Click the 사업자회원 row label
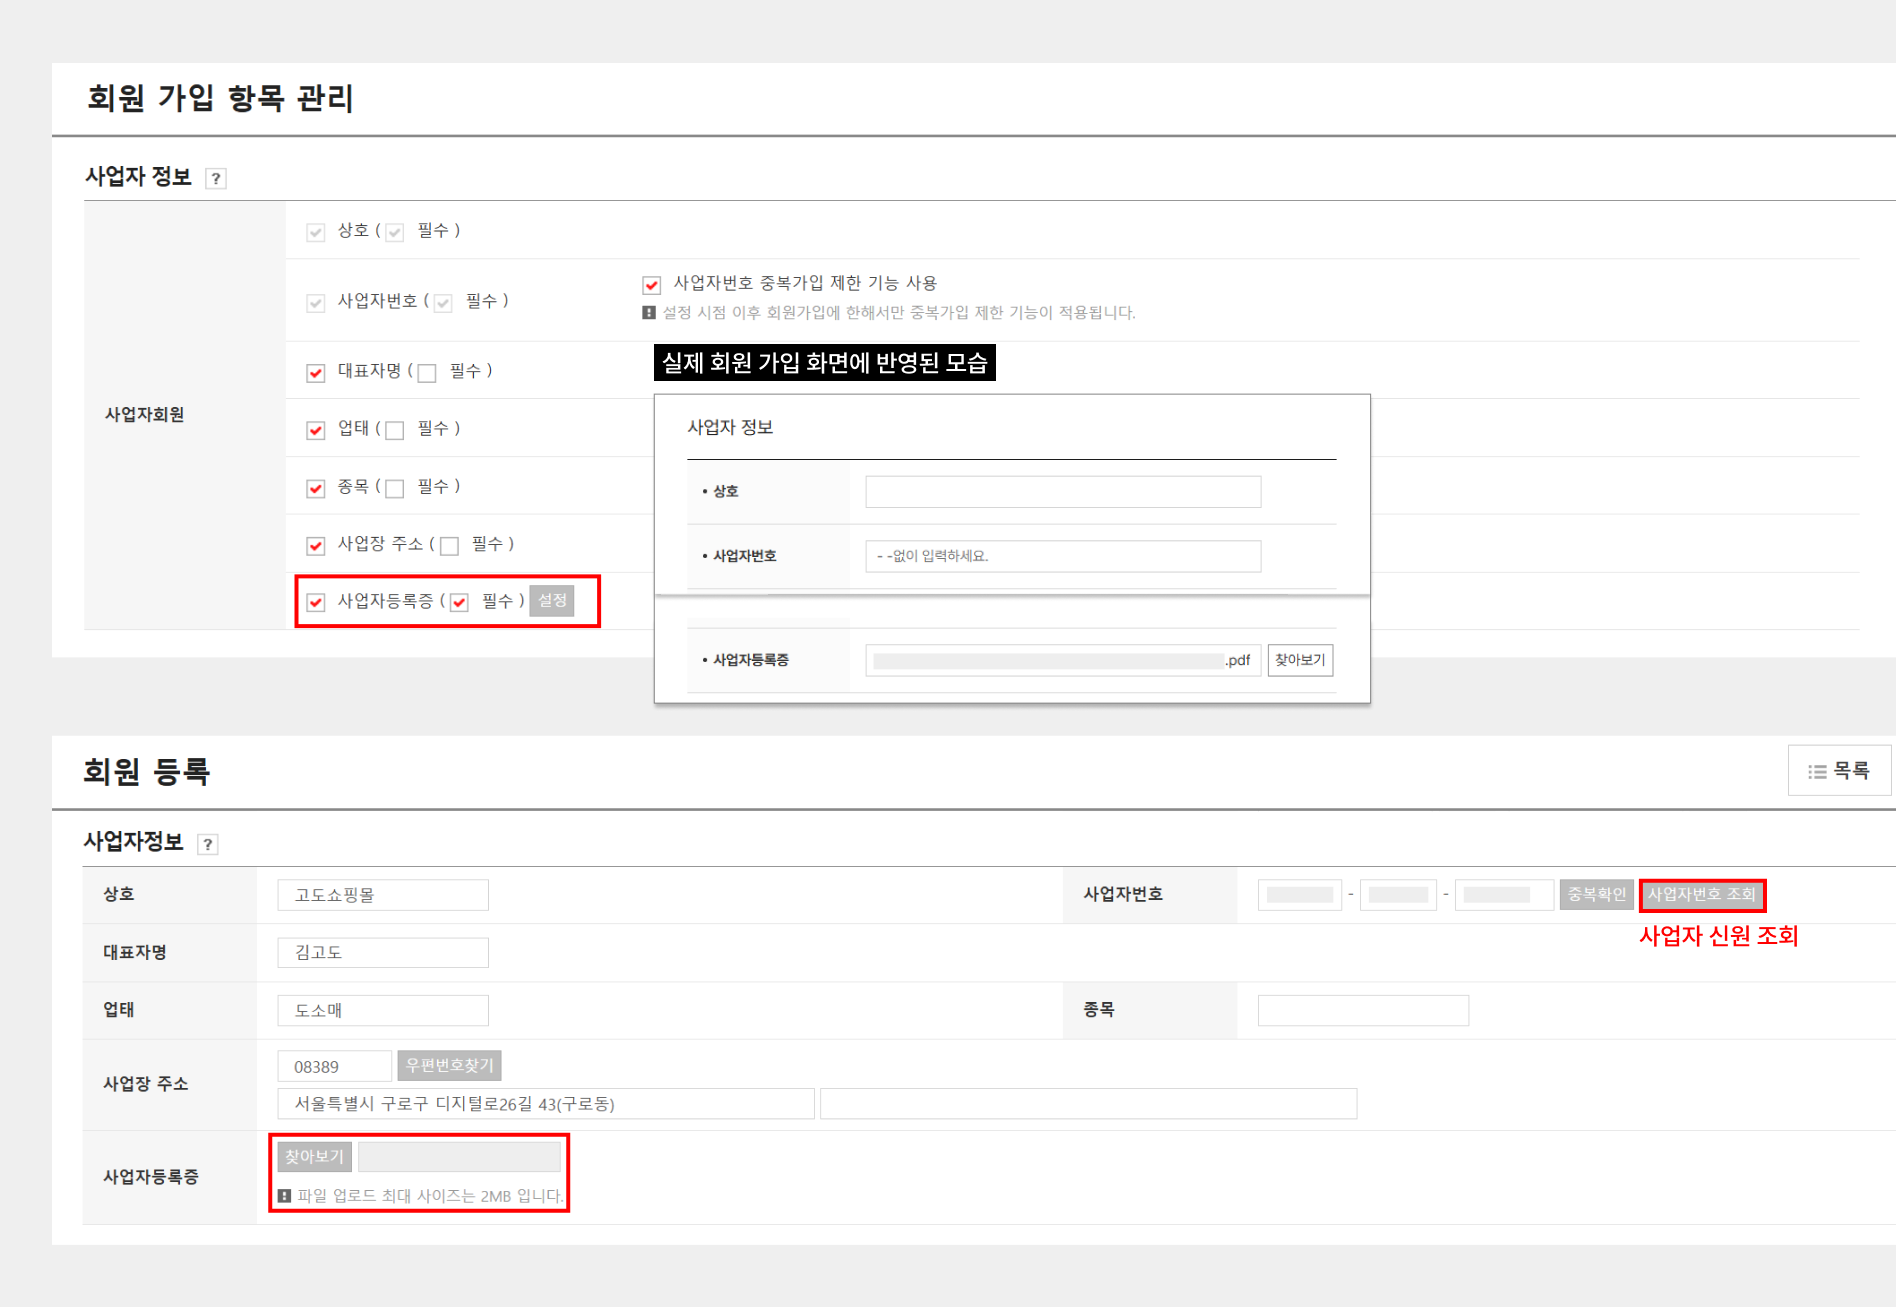The height and width of the screenshot is (1307, 1896). (145, 415)
